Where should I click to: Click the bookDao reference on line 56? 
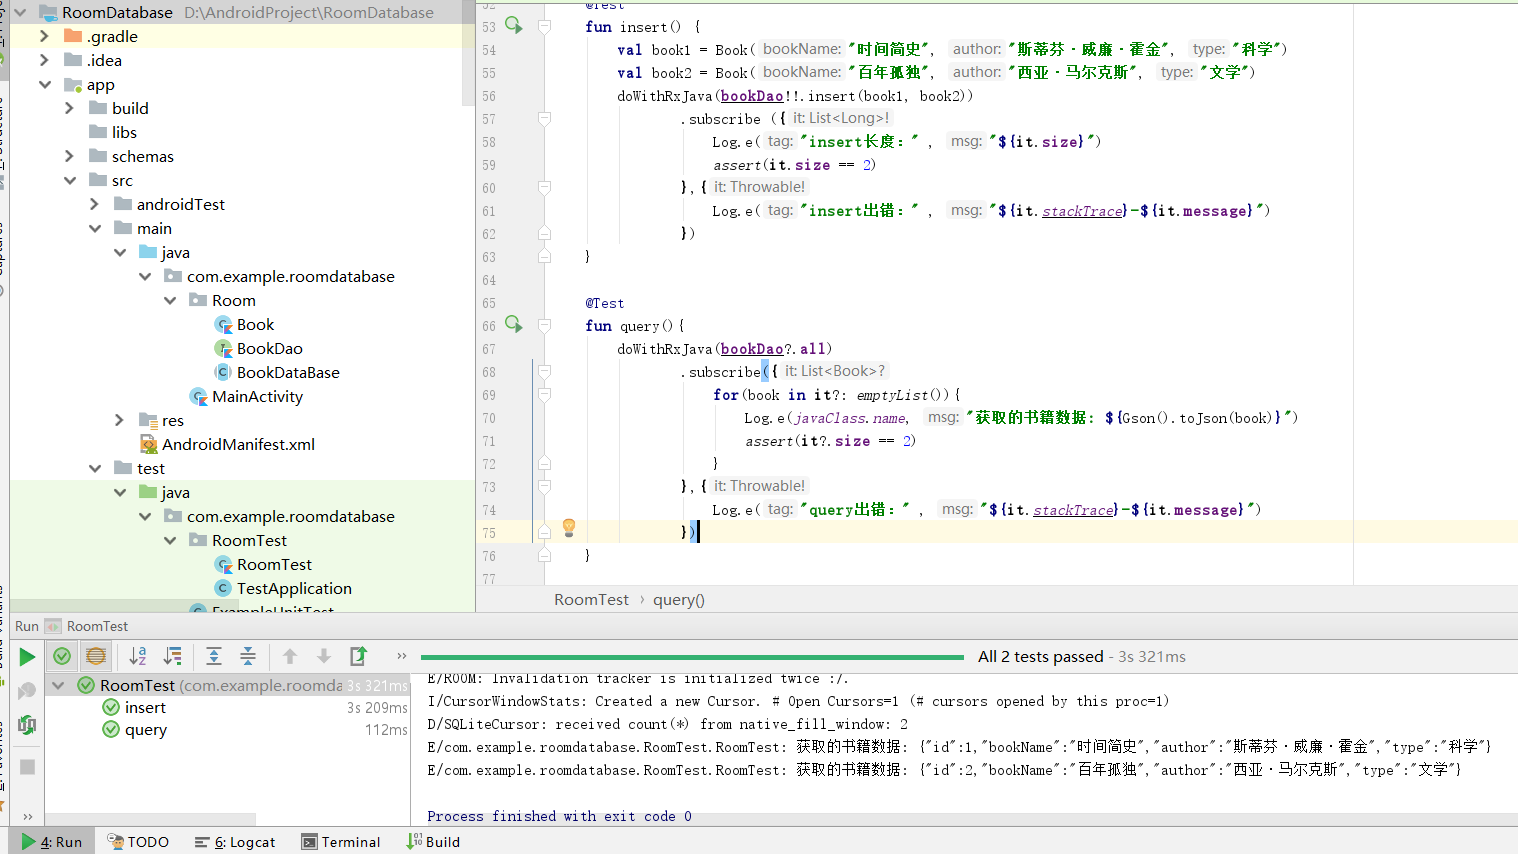coord(752,96)
